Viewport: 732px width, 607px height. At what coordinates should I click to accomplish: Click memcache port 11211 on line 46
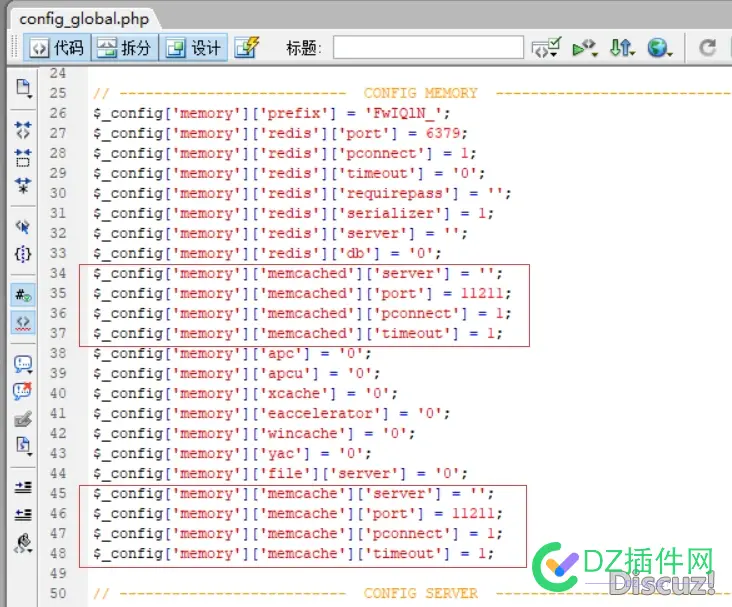[473, 514]
